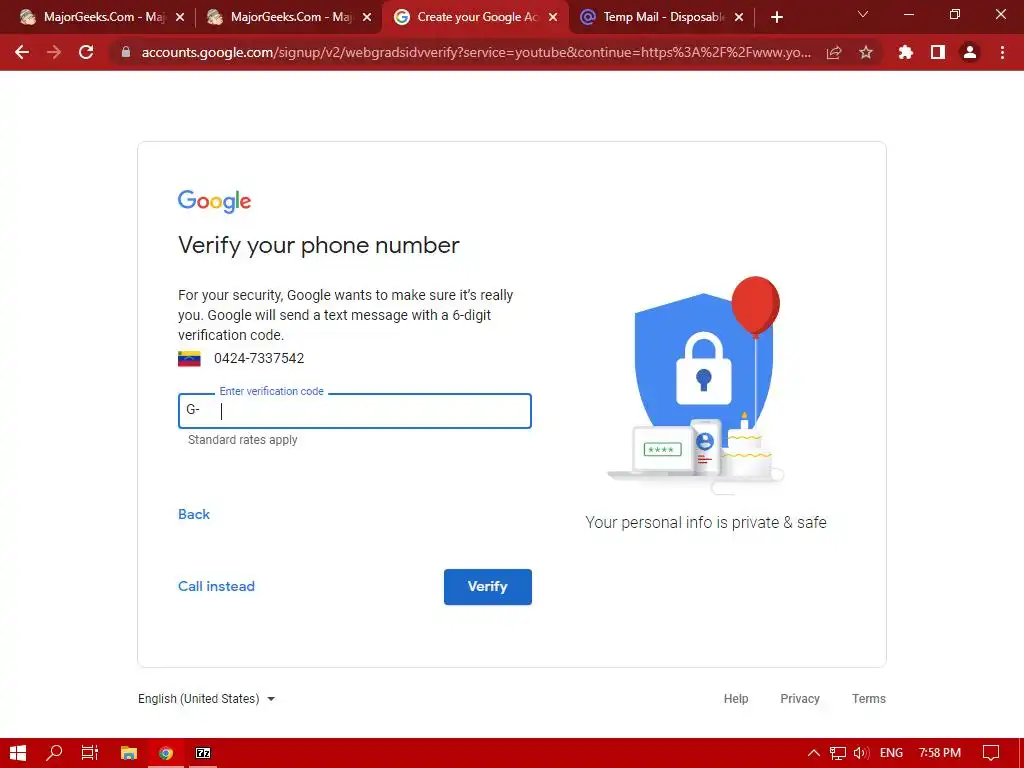
Task: Bookmark this page with the star icon
Action: pyautogui.click(x=866, y=52)
